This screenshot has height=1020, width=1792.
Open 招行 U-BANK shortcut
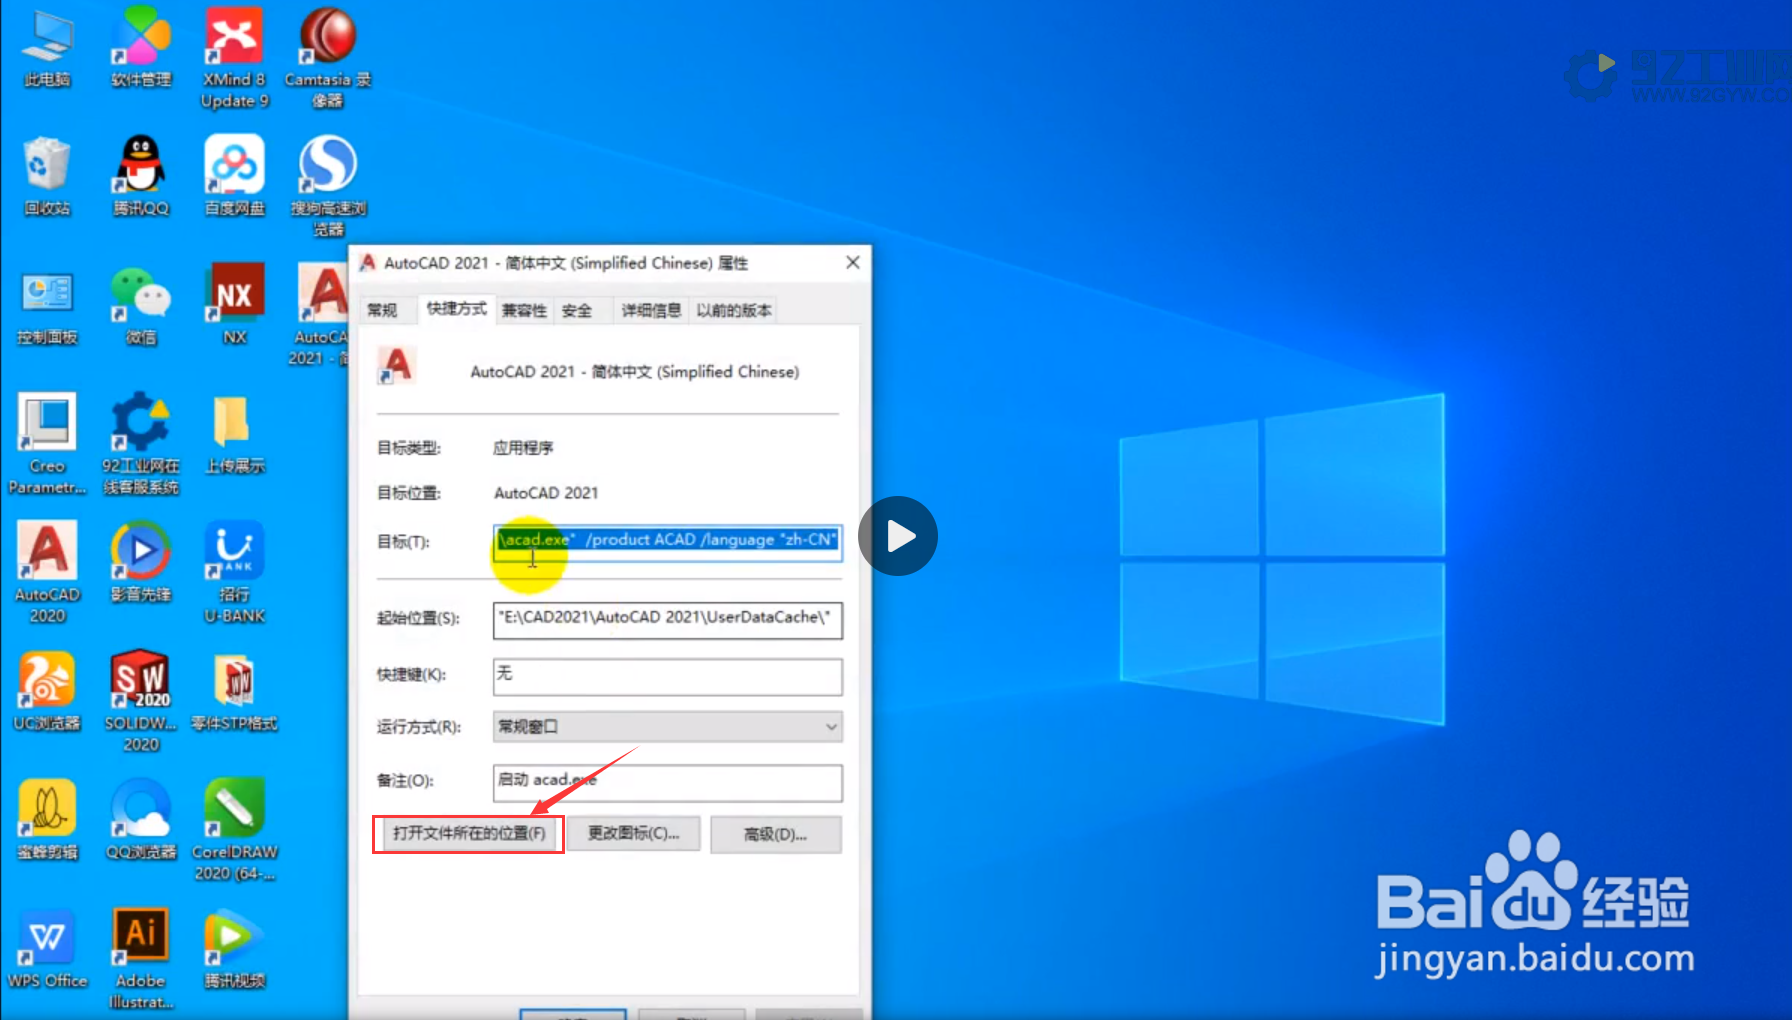click(x=234, y=572)
